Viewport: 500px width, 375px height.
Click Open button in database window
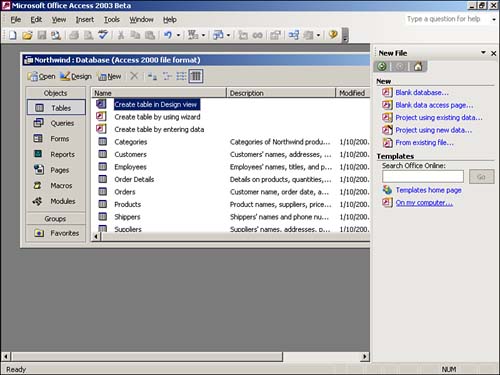click(41, 76)
